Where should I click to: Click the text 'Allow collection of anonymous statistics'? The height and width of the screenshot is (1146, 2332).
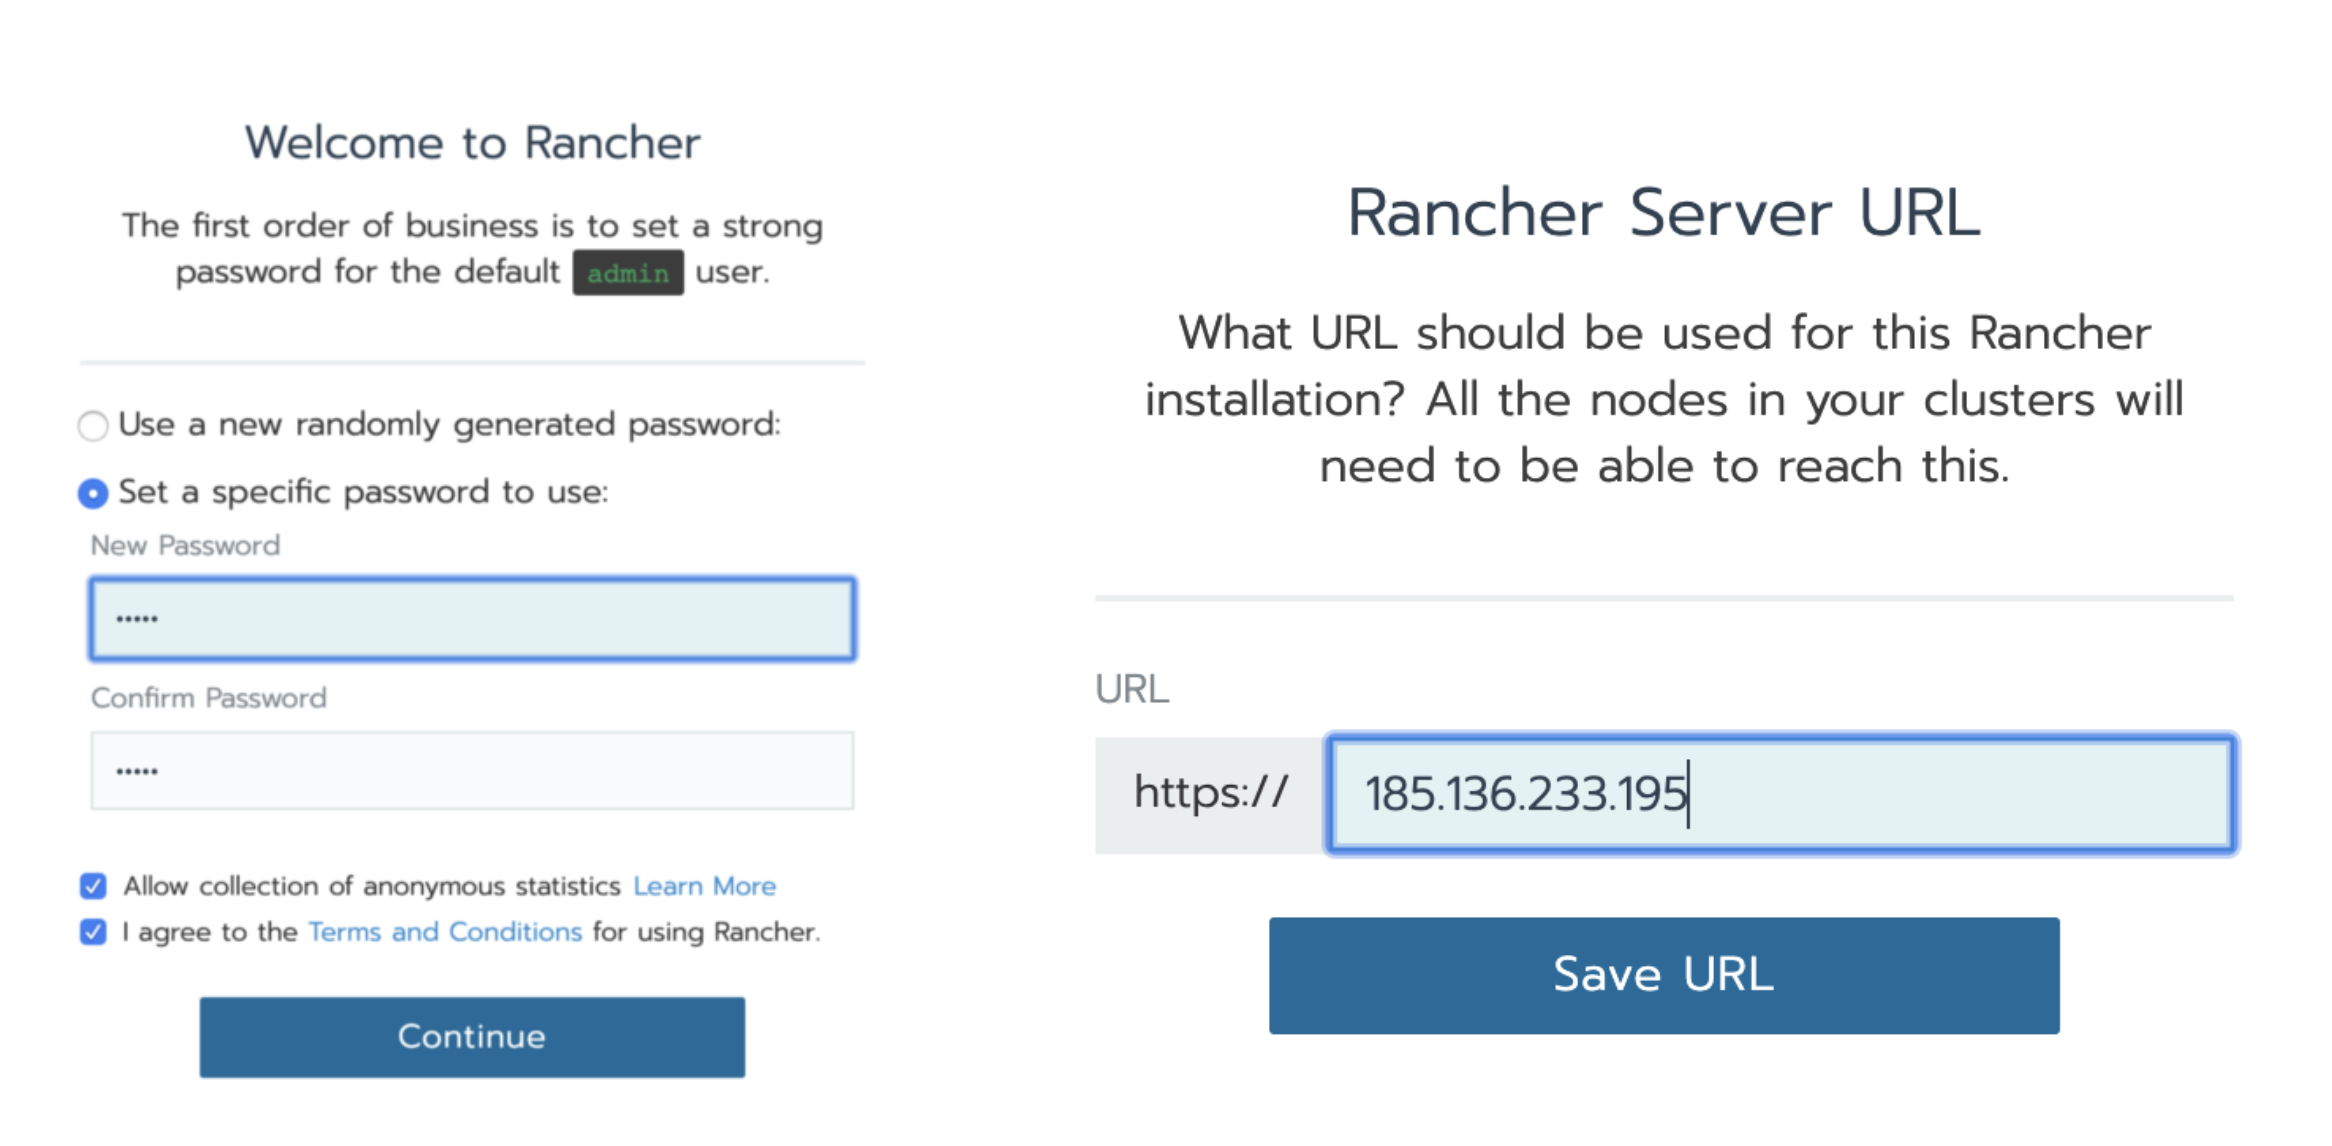pyautogui.click(x=372, y=886)
